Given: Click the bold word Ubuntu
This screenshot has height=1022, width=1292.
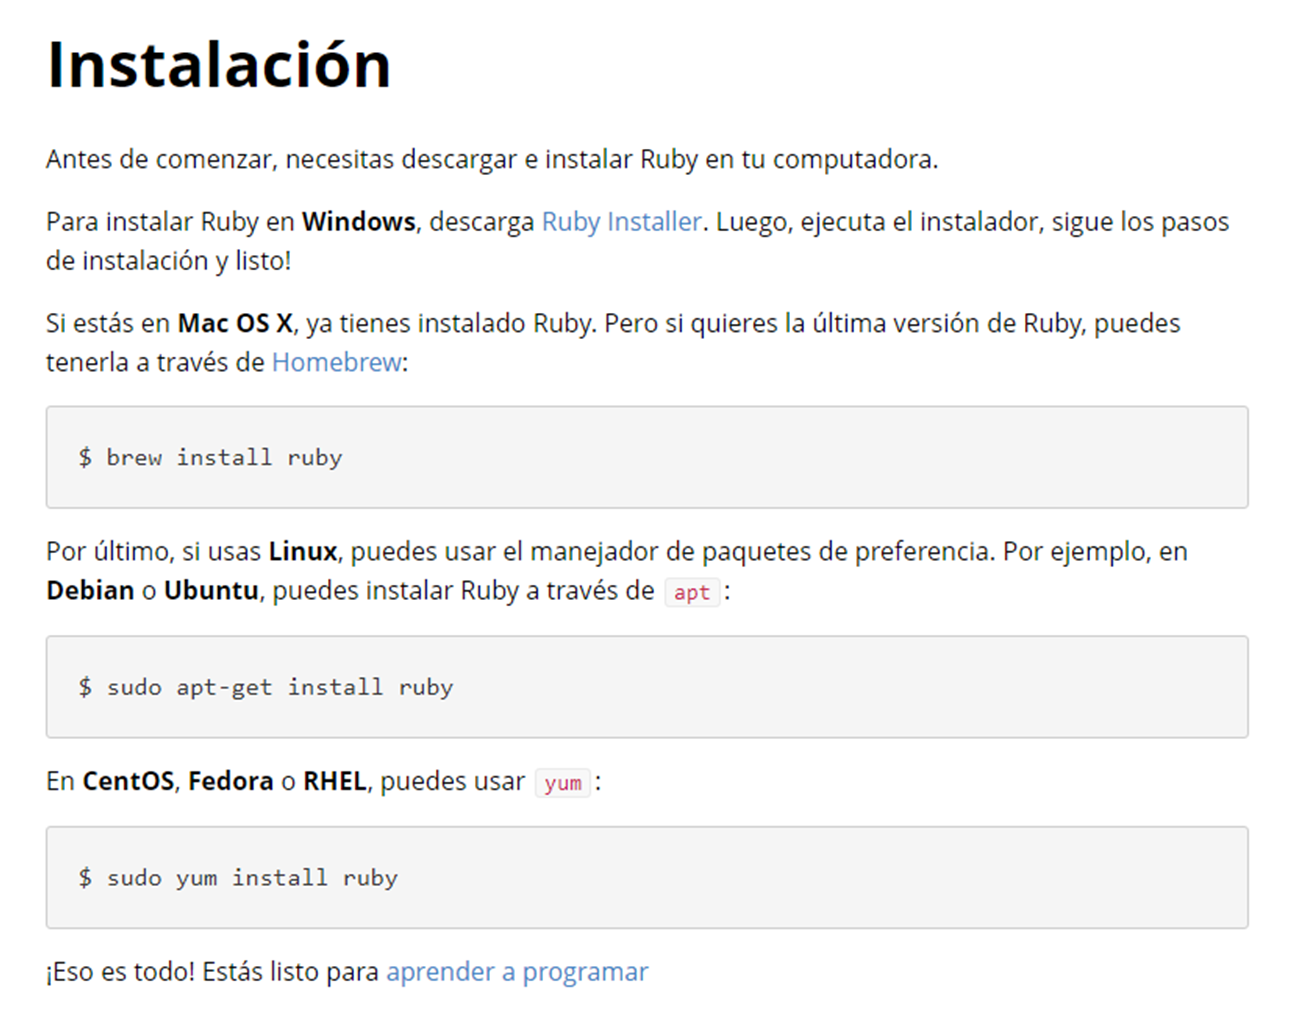Looking at the screenshot, I should point(211,591).
